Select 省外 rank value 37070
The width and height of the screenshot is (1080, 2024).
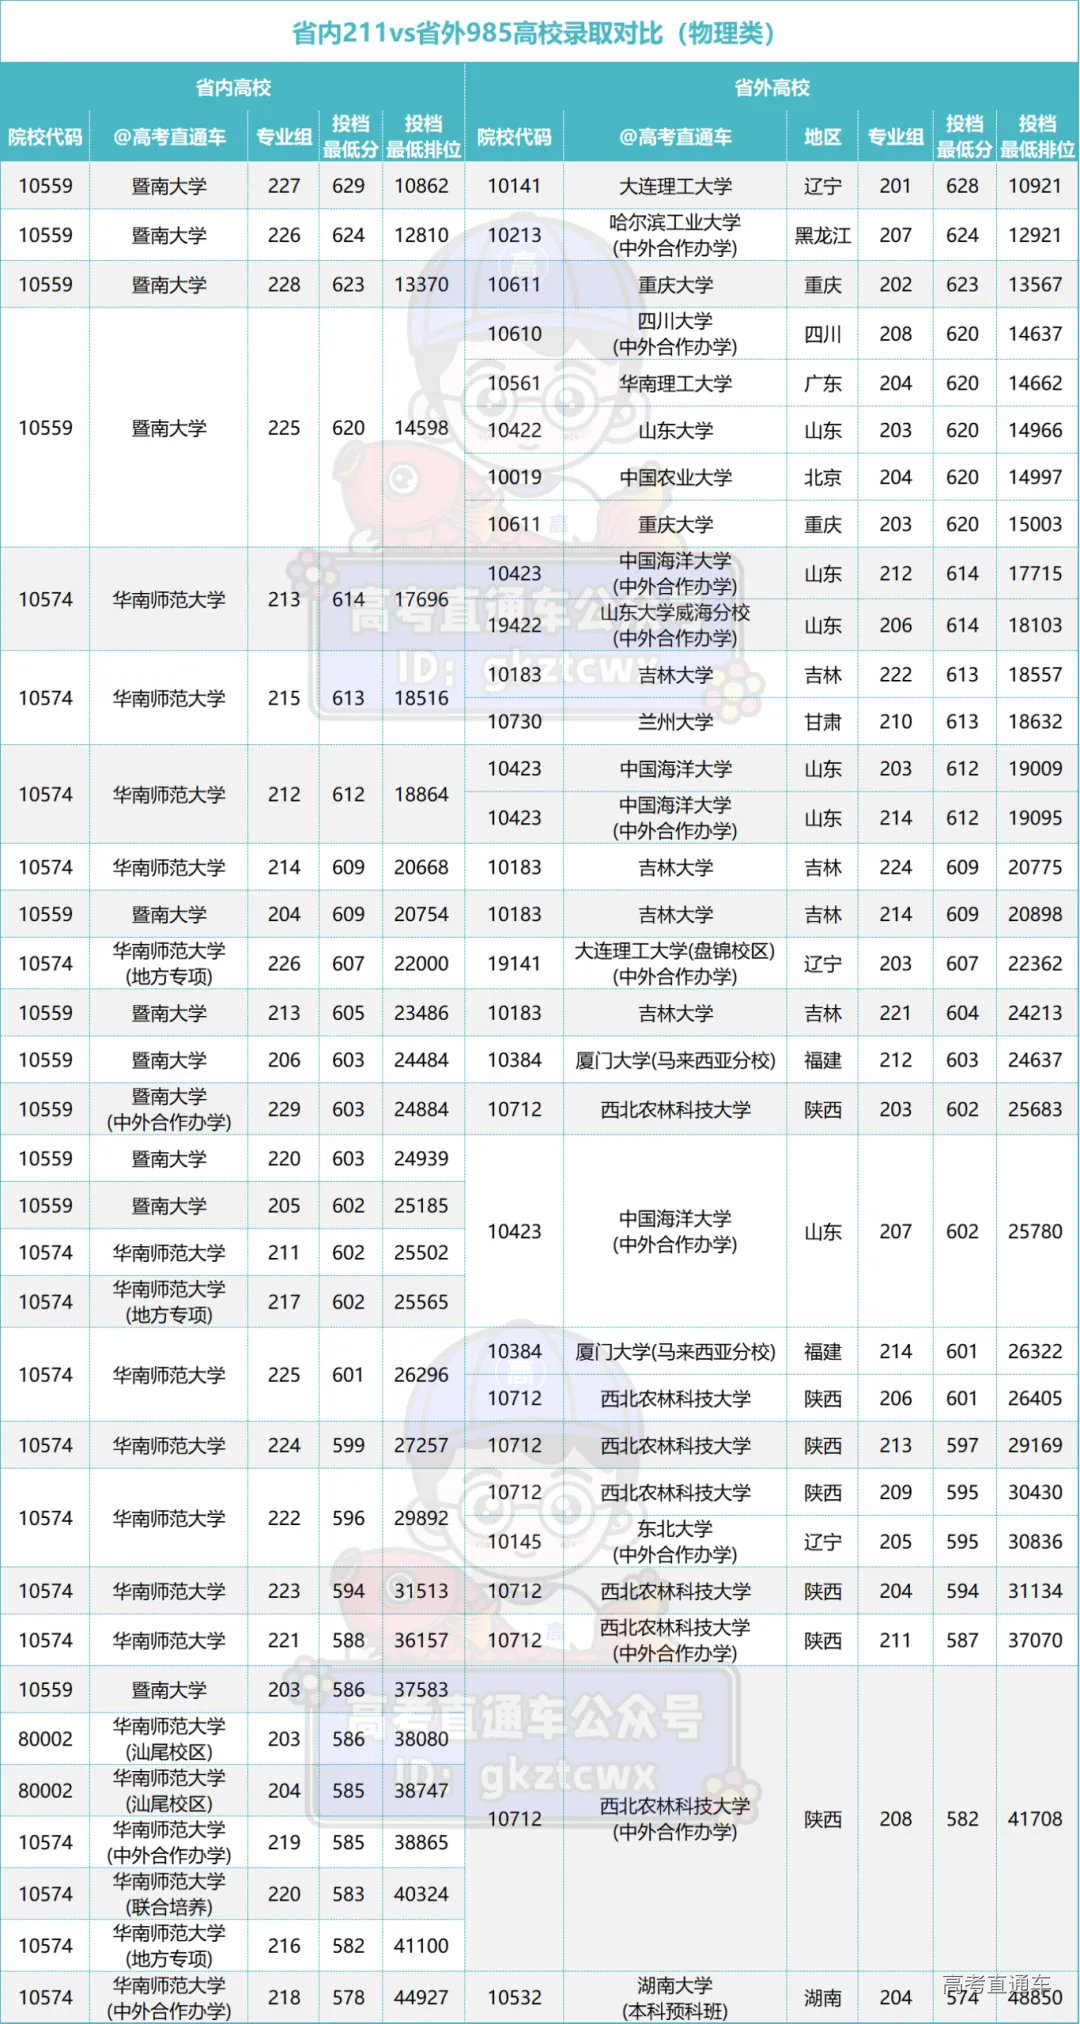(x=1035, y=1640)
